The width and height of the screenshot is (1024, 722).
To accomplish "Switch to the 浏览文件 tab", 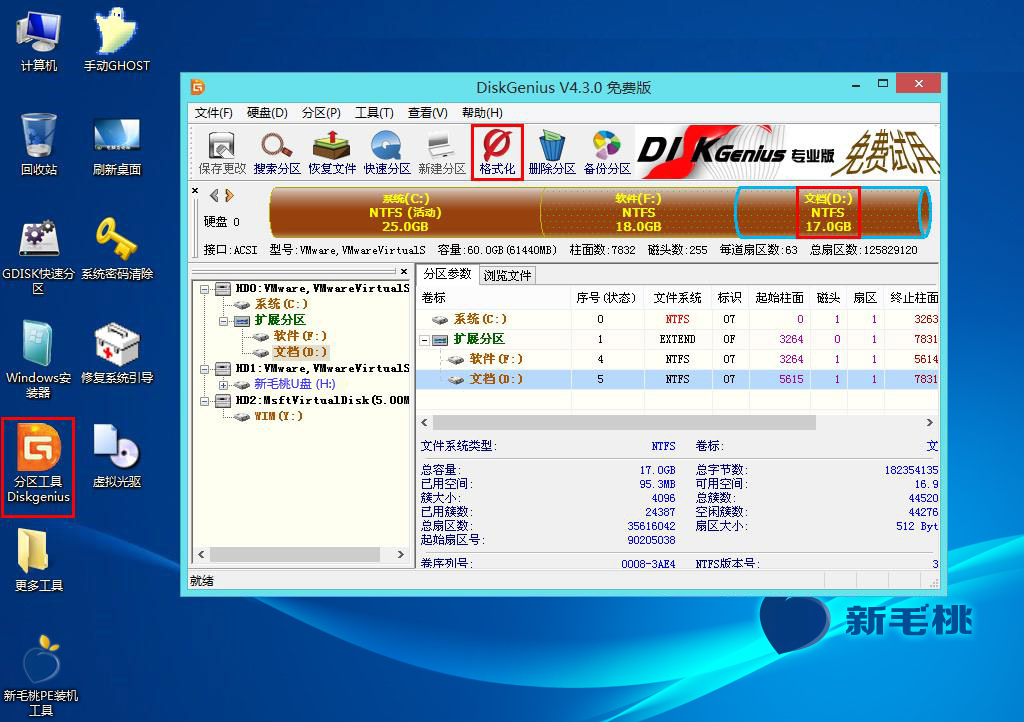I will (507, 275).
